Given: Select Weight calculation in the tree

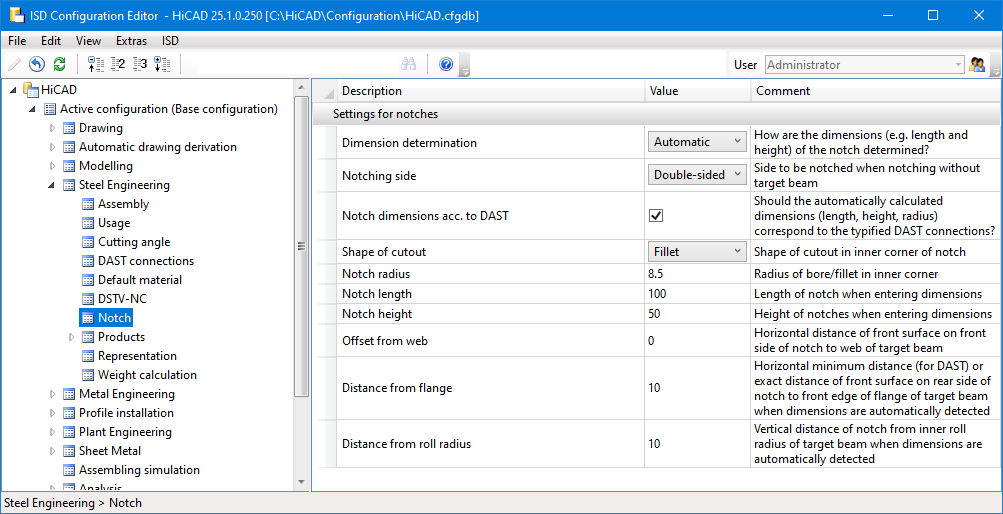Looking at the screenshot, I should point(146,375).
